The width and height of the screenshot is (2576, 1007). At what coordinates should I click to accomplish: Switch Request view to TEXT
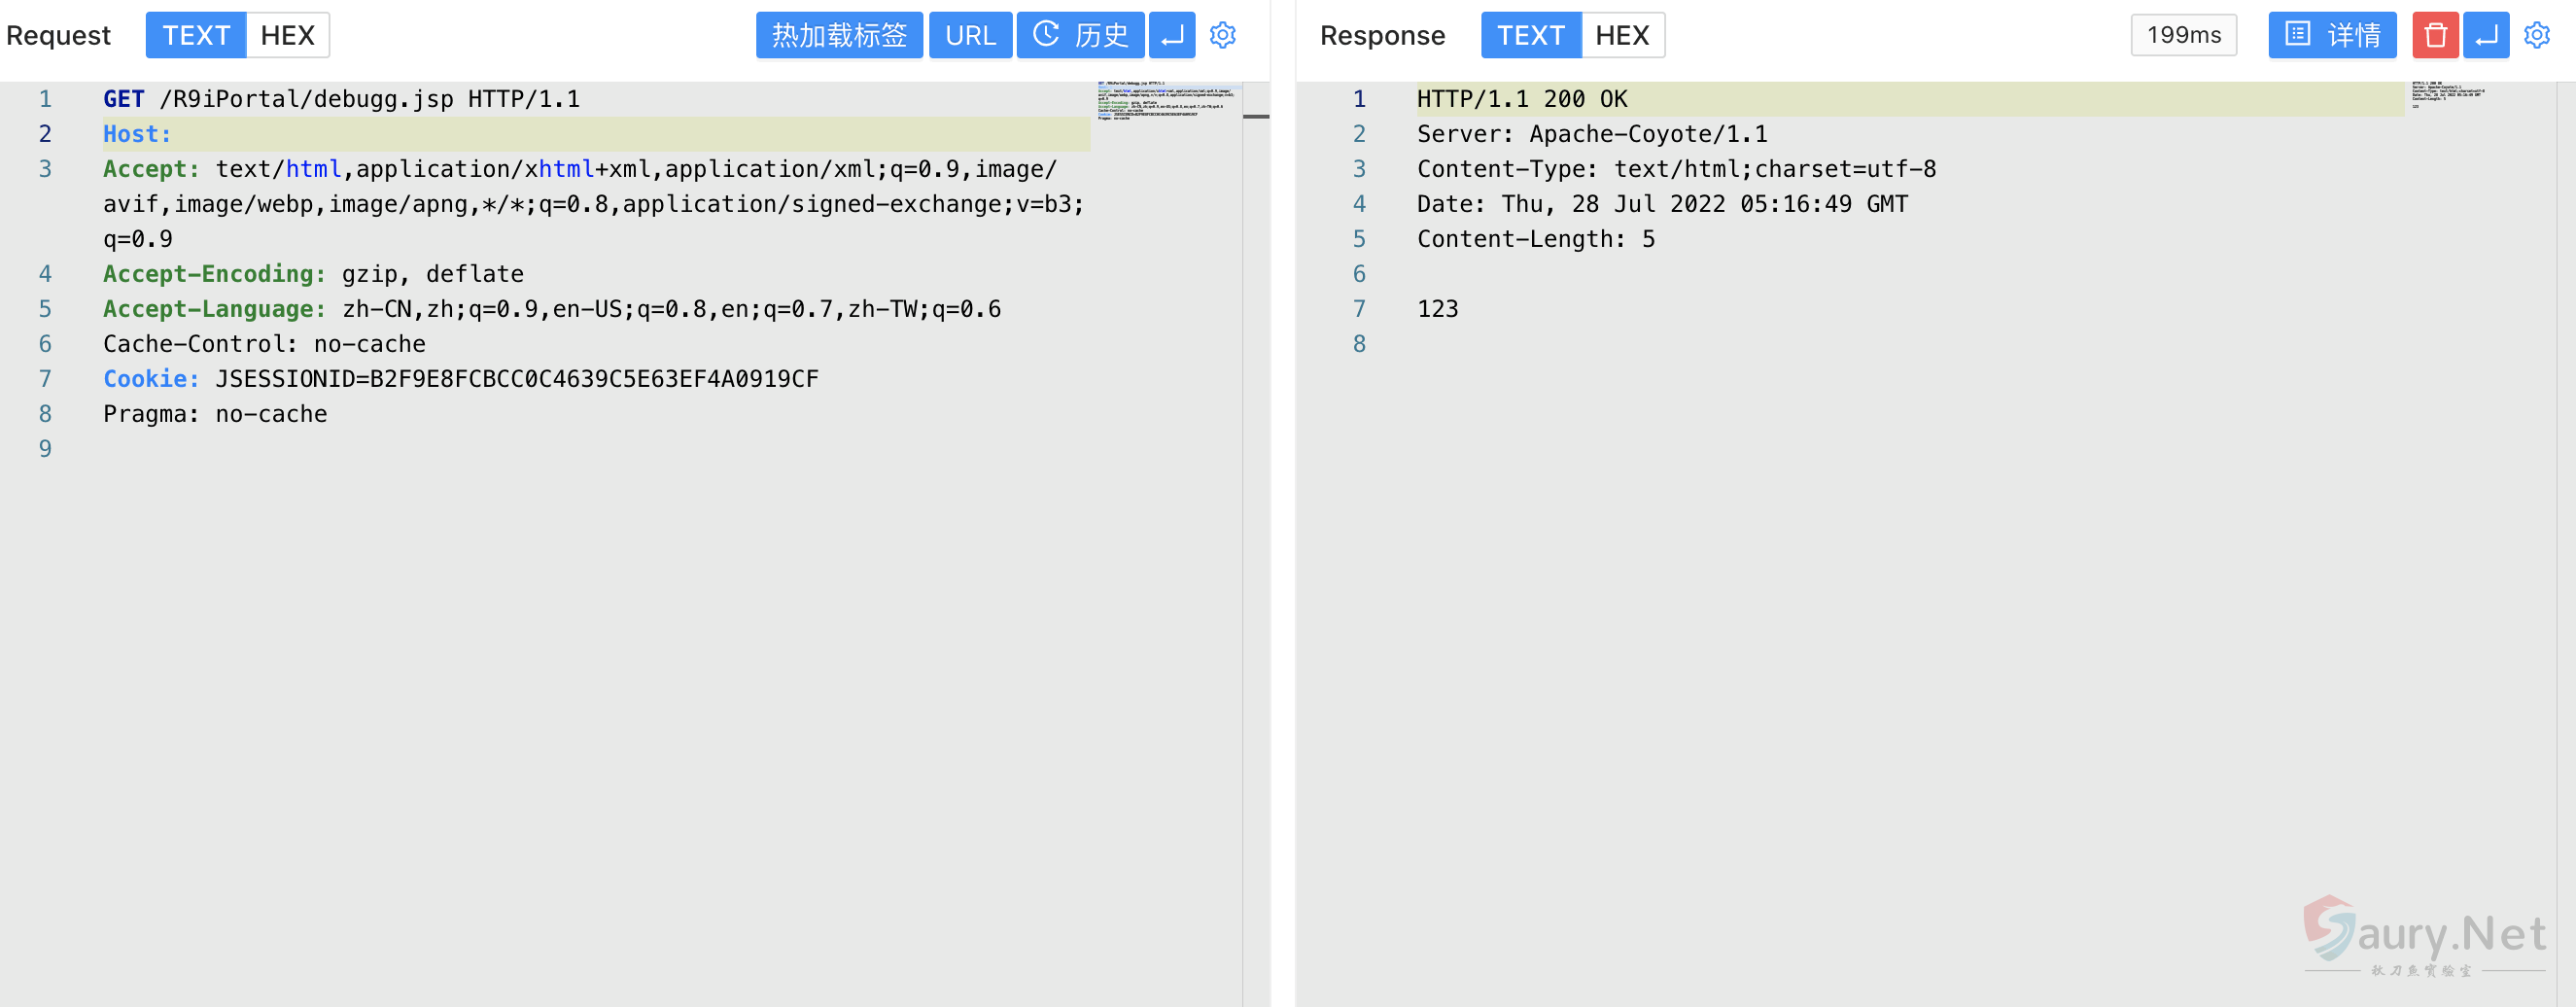coord(196,36)
